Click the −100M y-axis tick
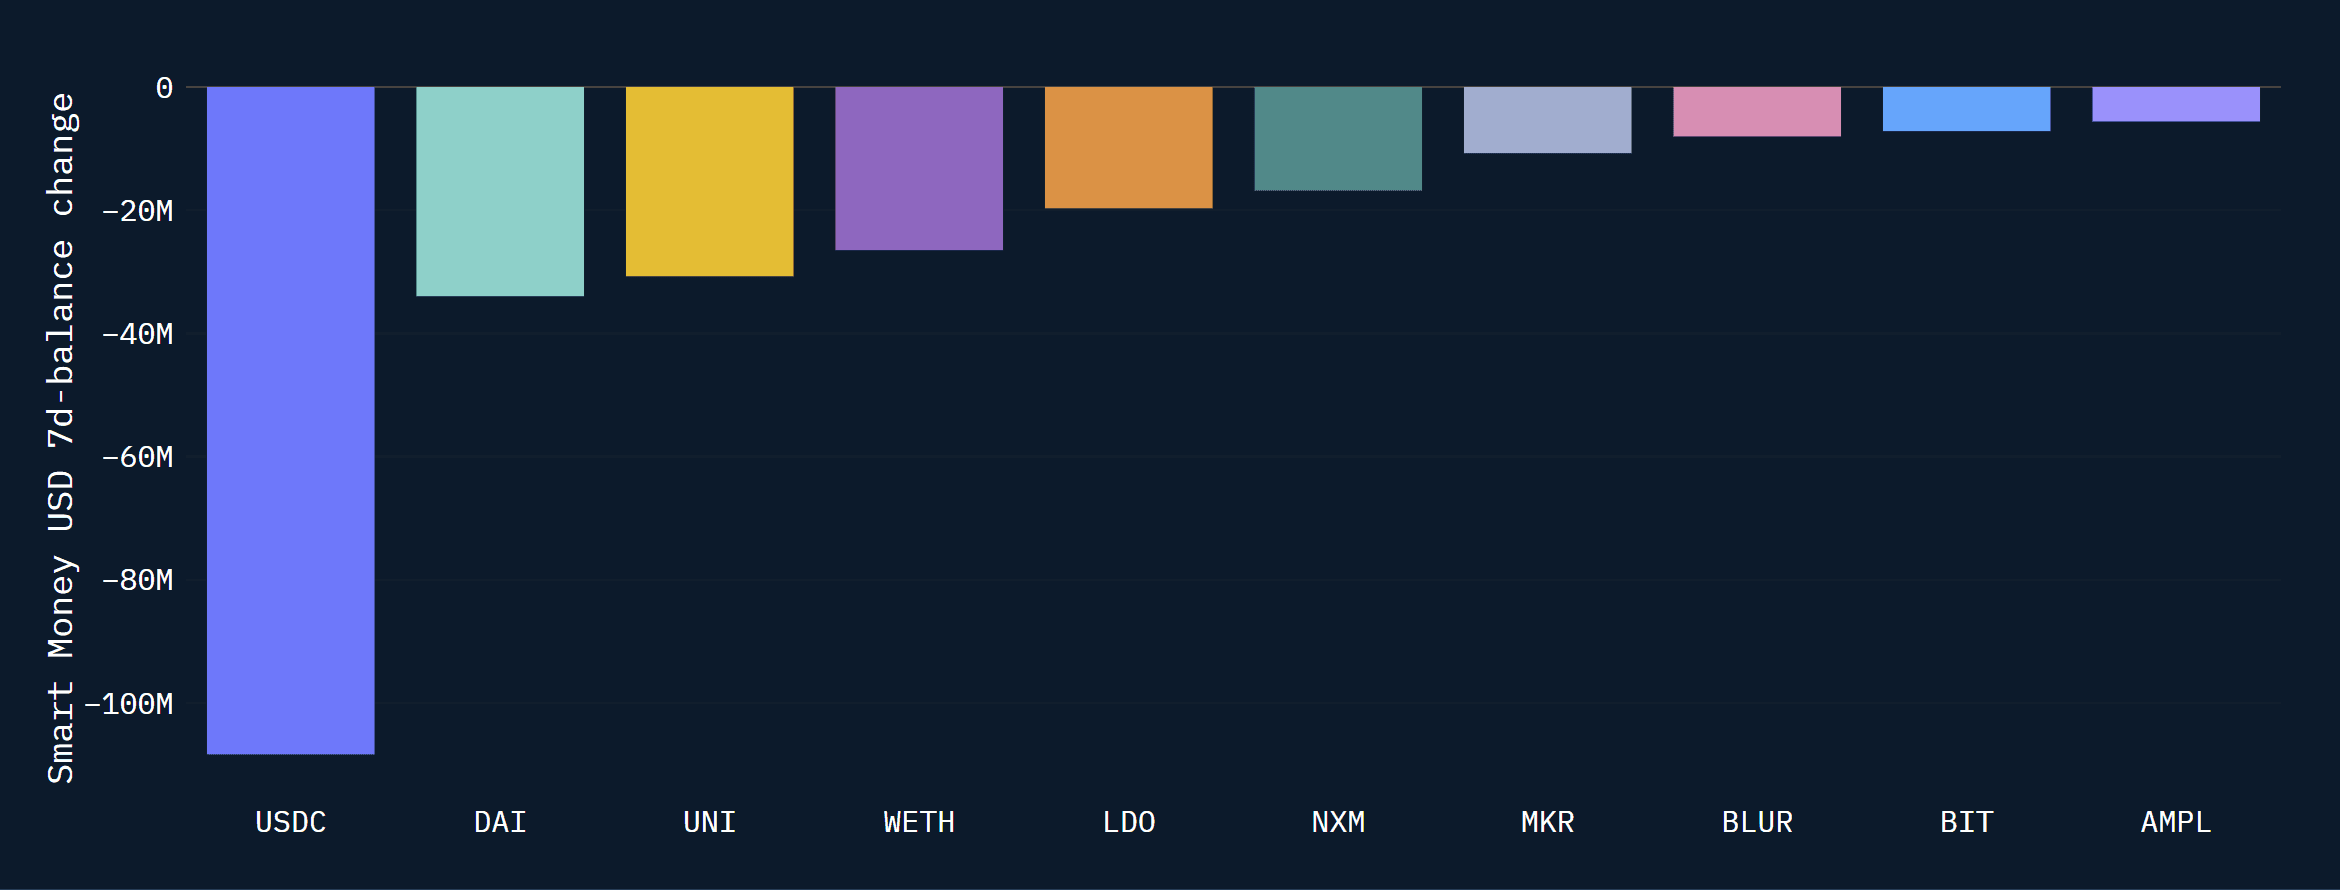The image size is (2340, 890). (x=129, y=704)
